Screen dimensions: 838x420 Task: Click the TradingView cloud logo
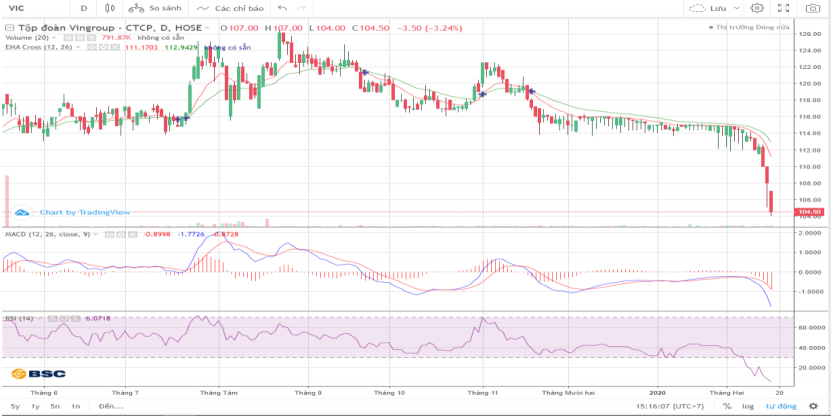tap(22, 213)
